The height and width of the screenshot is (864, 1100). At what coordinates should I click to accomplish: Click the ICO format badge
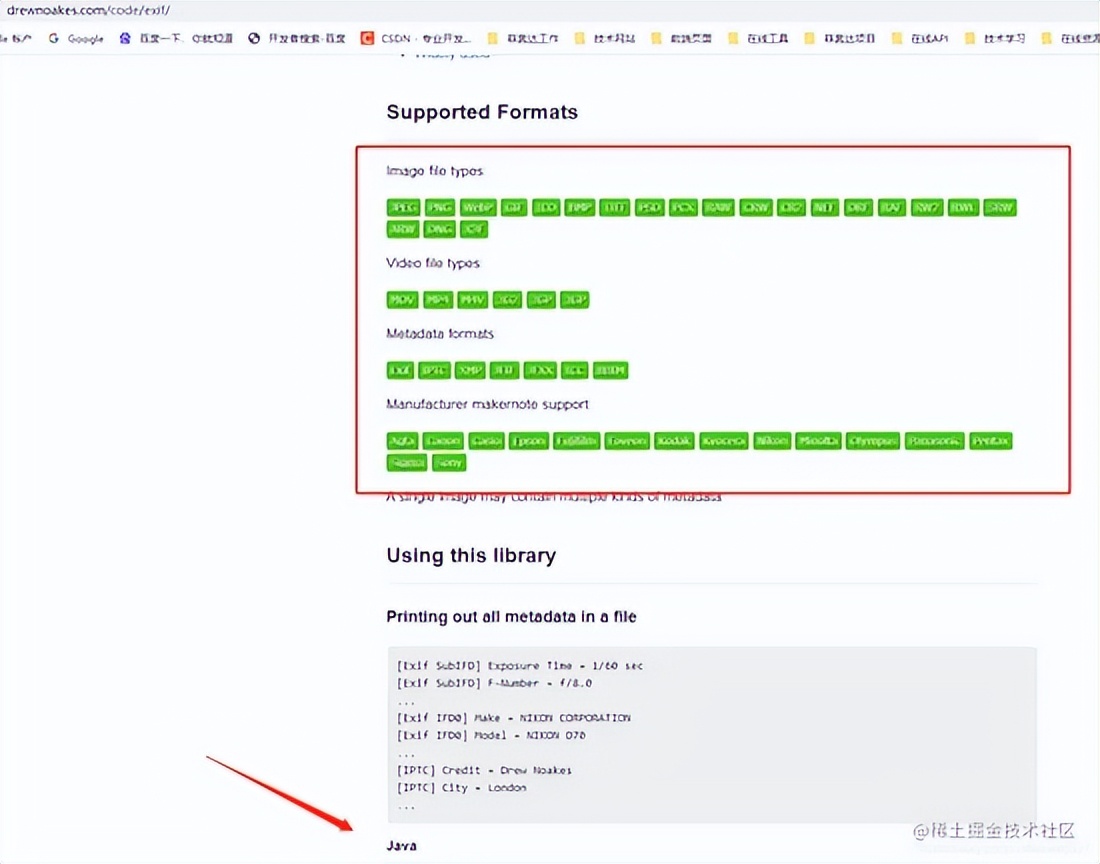[546, 208]
